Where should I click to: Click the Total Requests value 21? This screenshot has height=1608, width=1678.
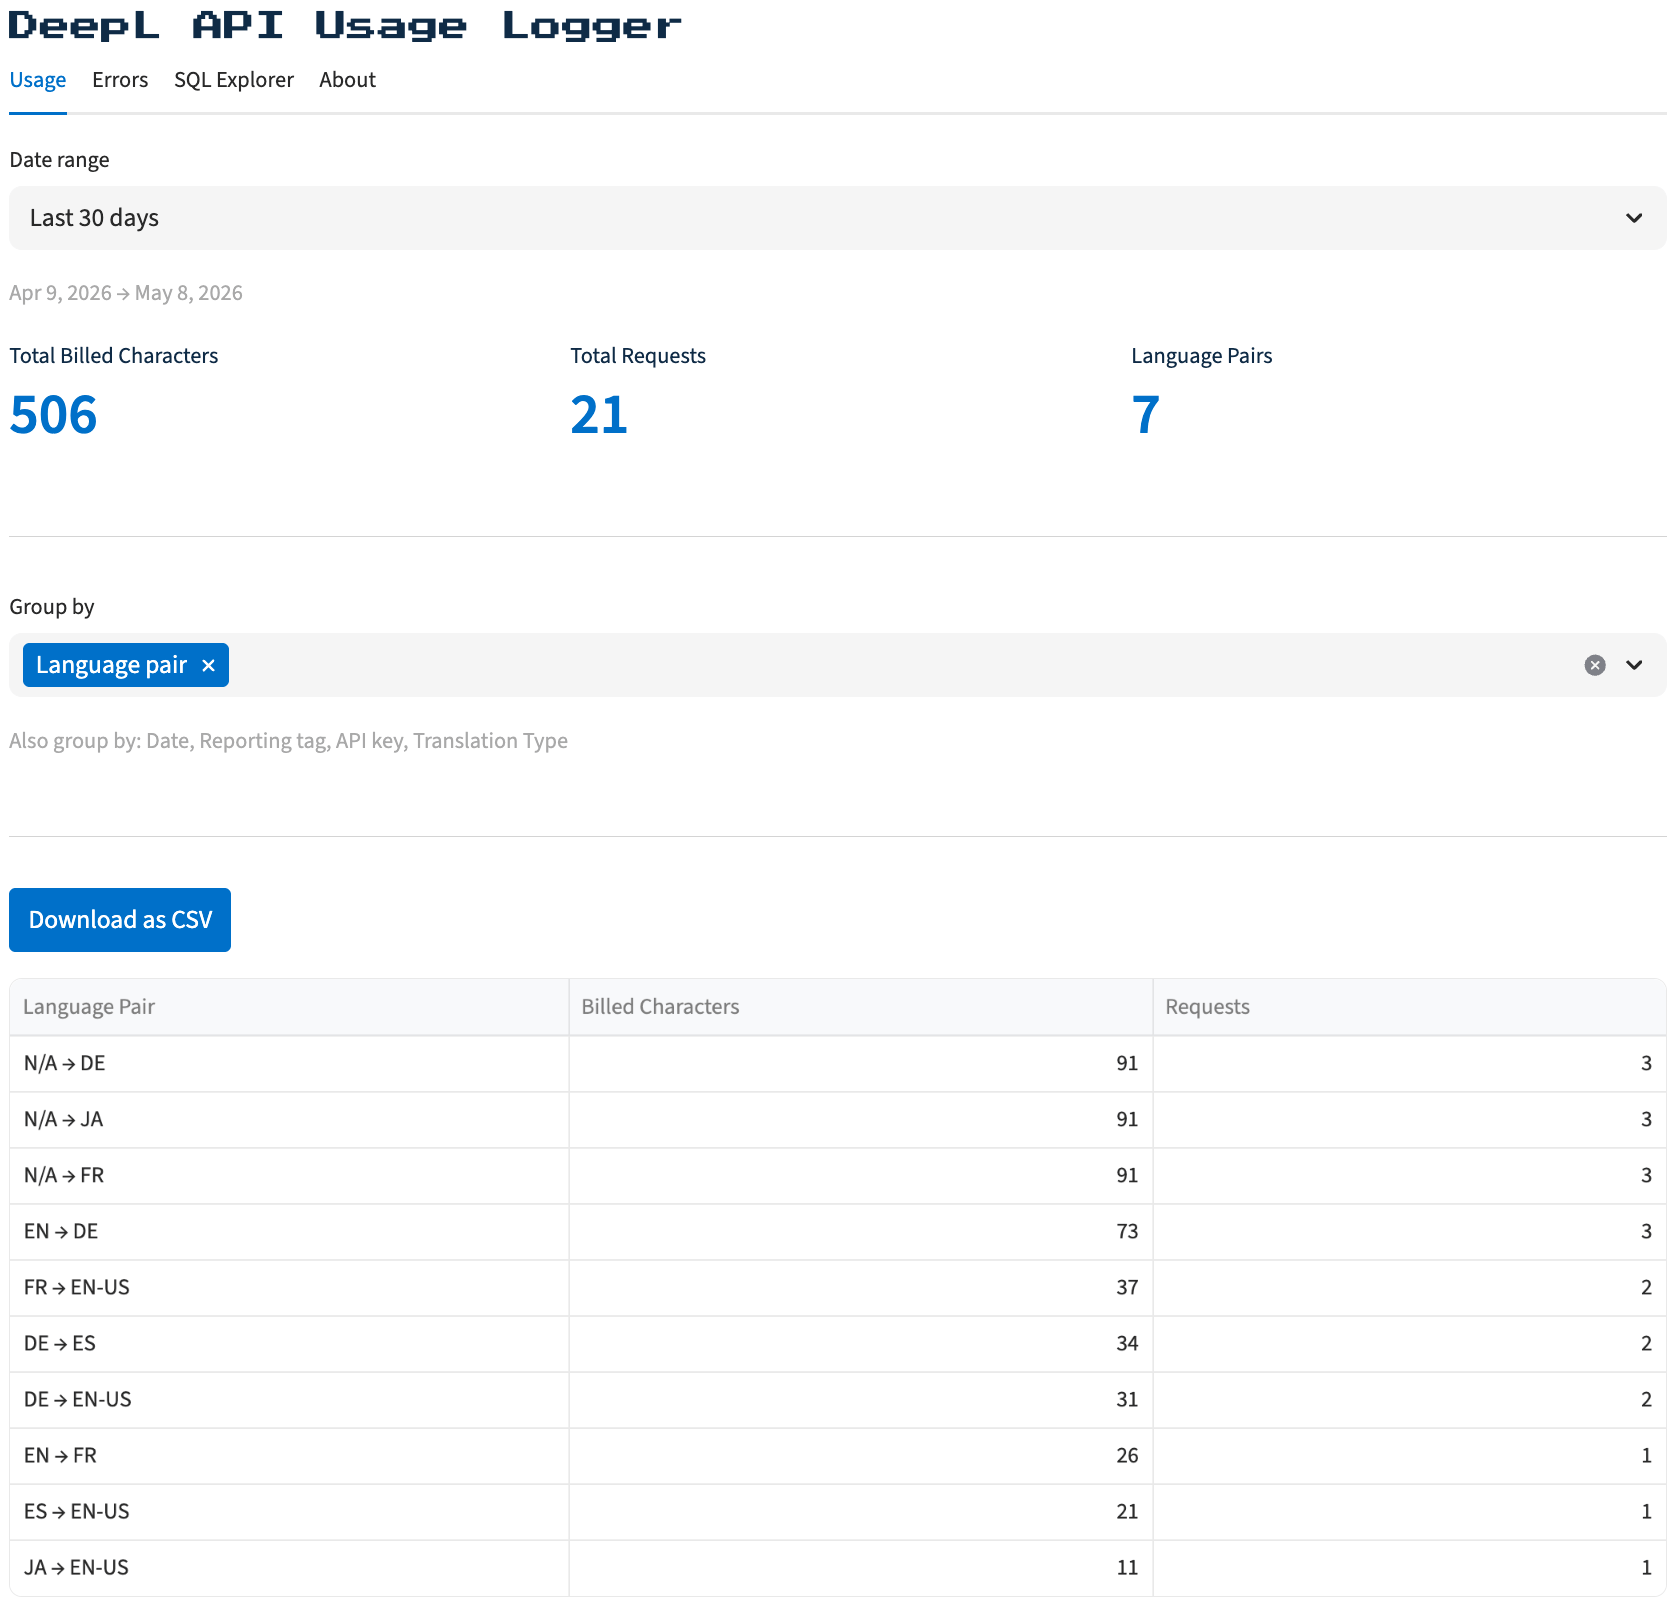(x=599, y=415)
